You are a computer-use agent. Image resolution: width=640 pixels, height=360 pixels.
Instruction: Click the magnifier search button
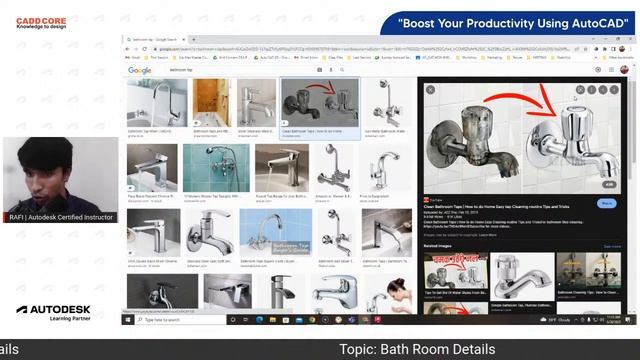coord(342,70)
